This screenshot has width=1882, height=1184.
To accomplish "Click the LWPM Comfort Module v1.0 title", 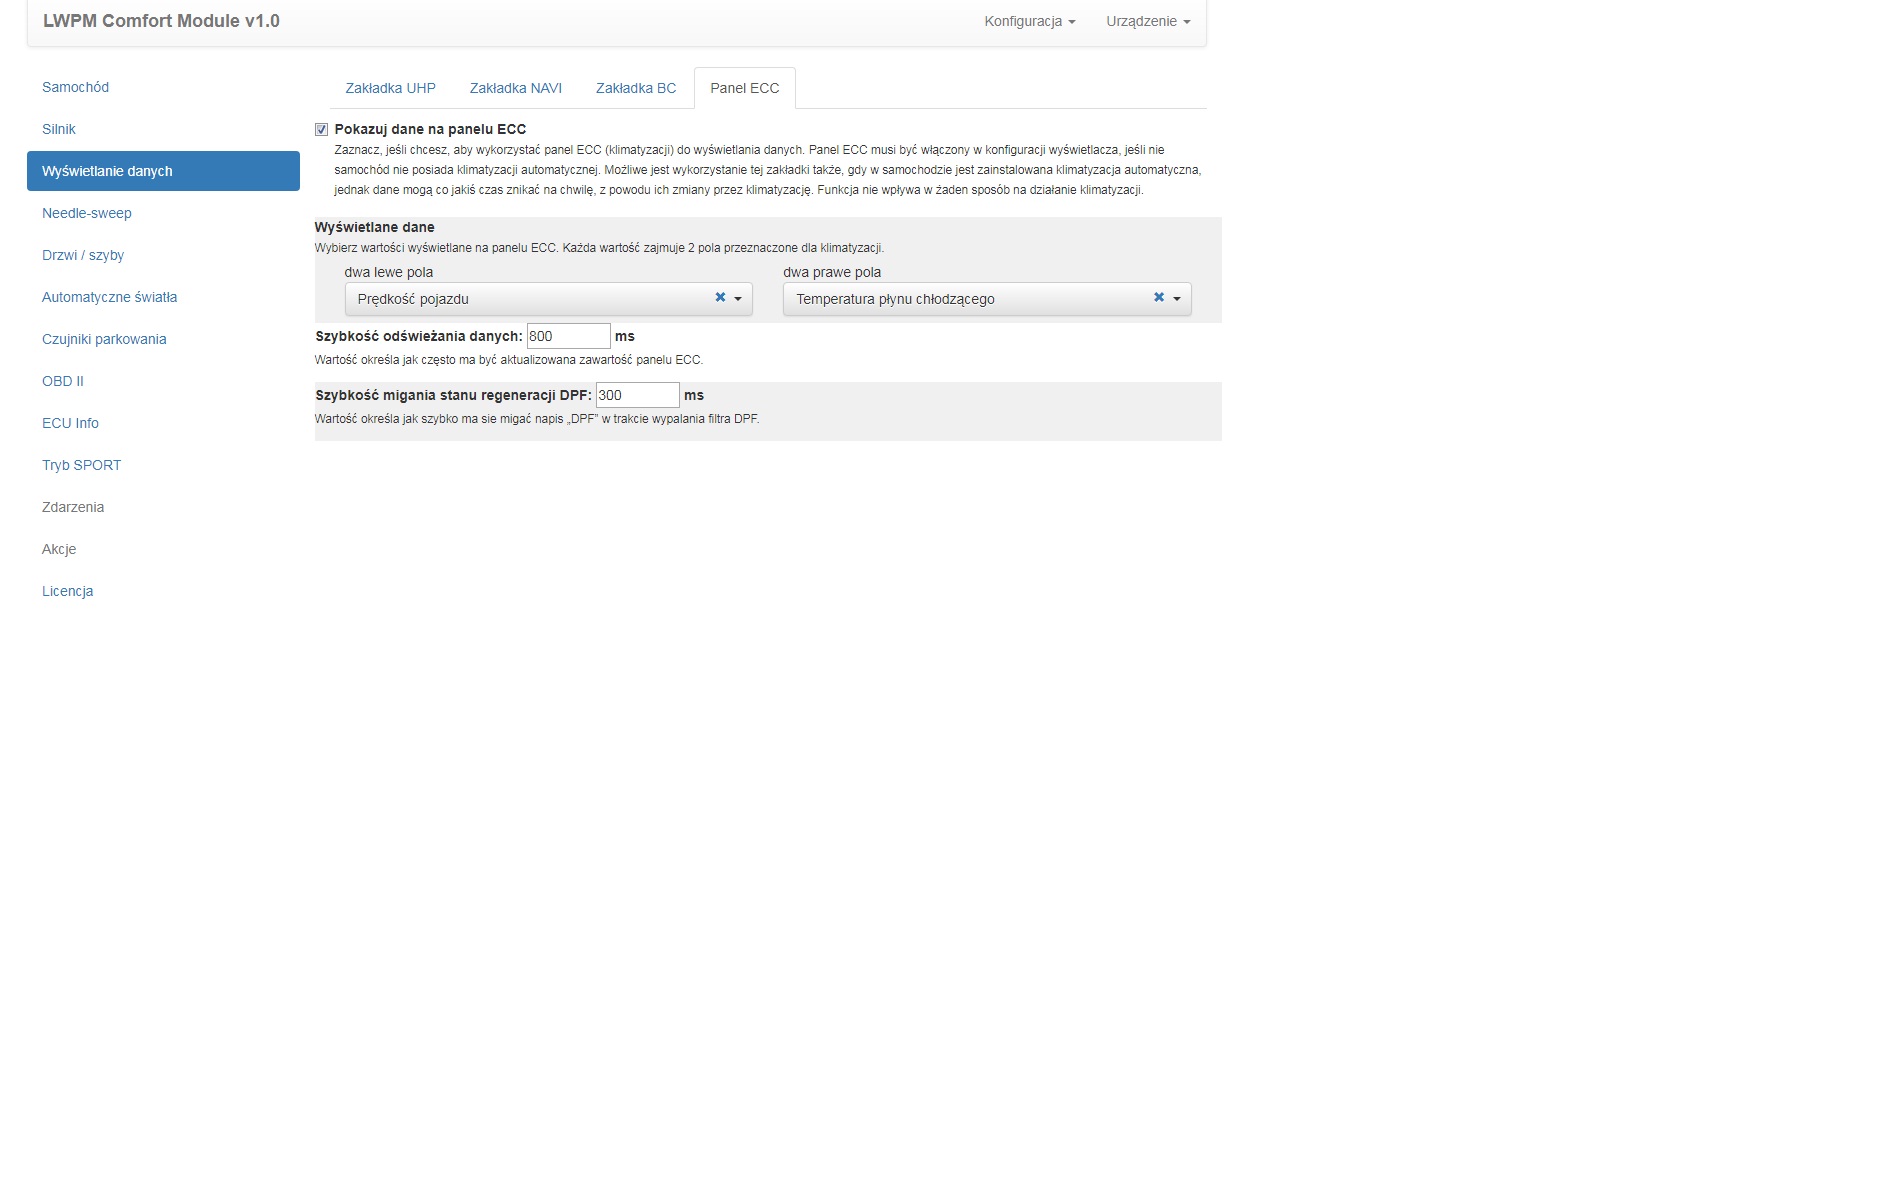I will [x=161, y=21].
